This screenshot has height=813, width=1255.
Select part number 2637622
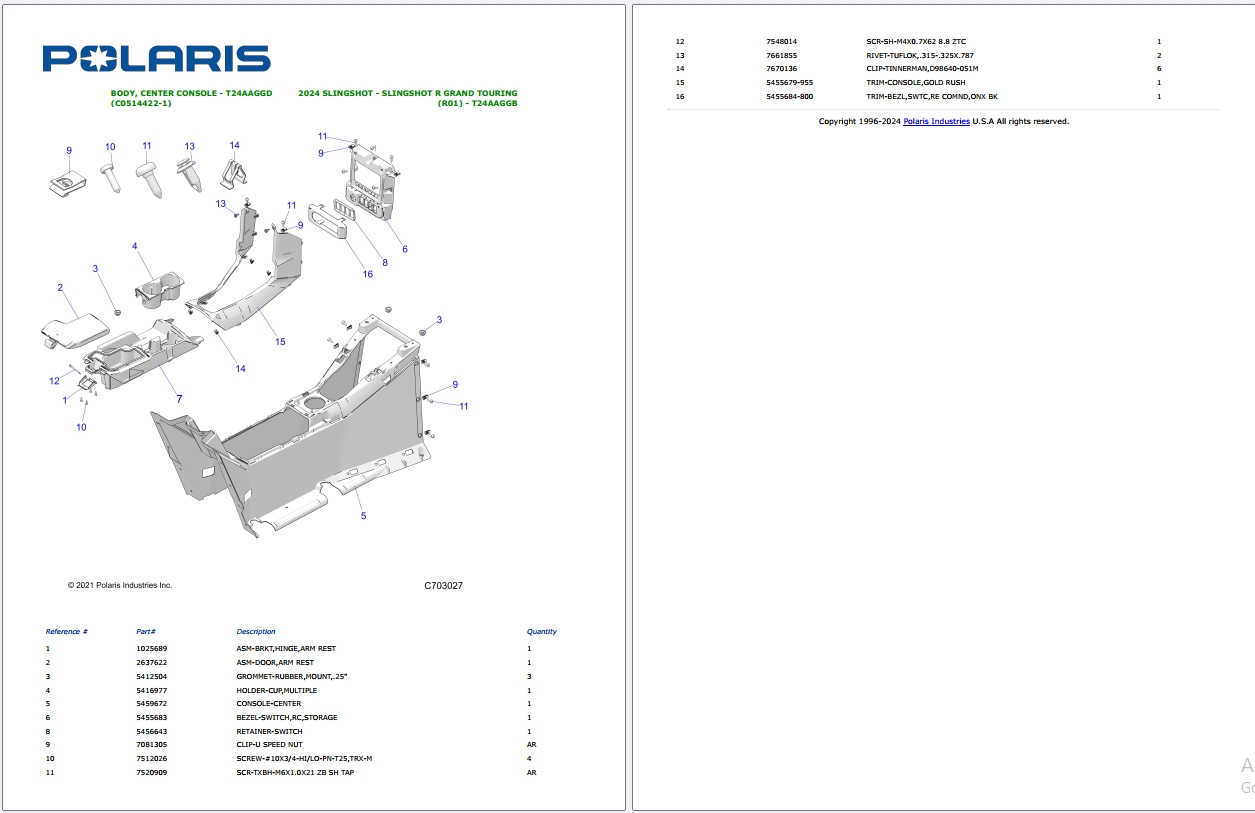(152, 662)
